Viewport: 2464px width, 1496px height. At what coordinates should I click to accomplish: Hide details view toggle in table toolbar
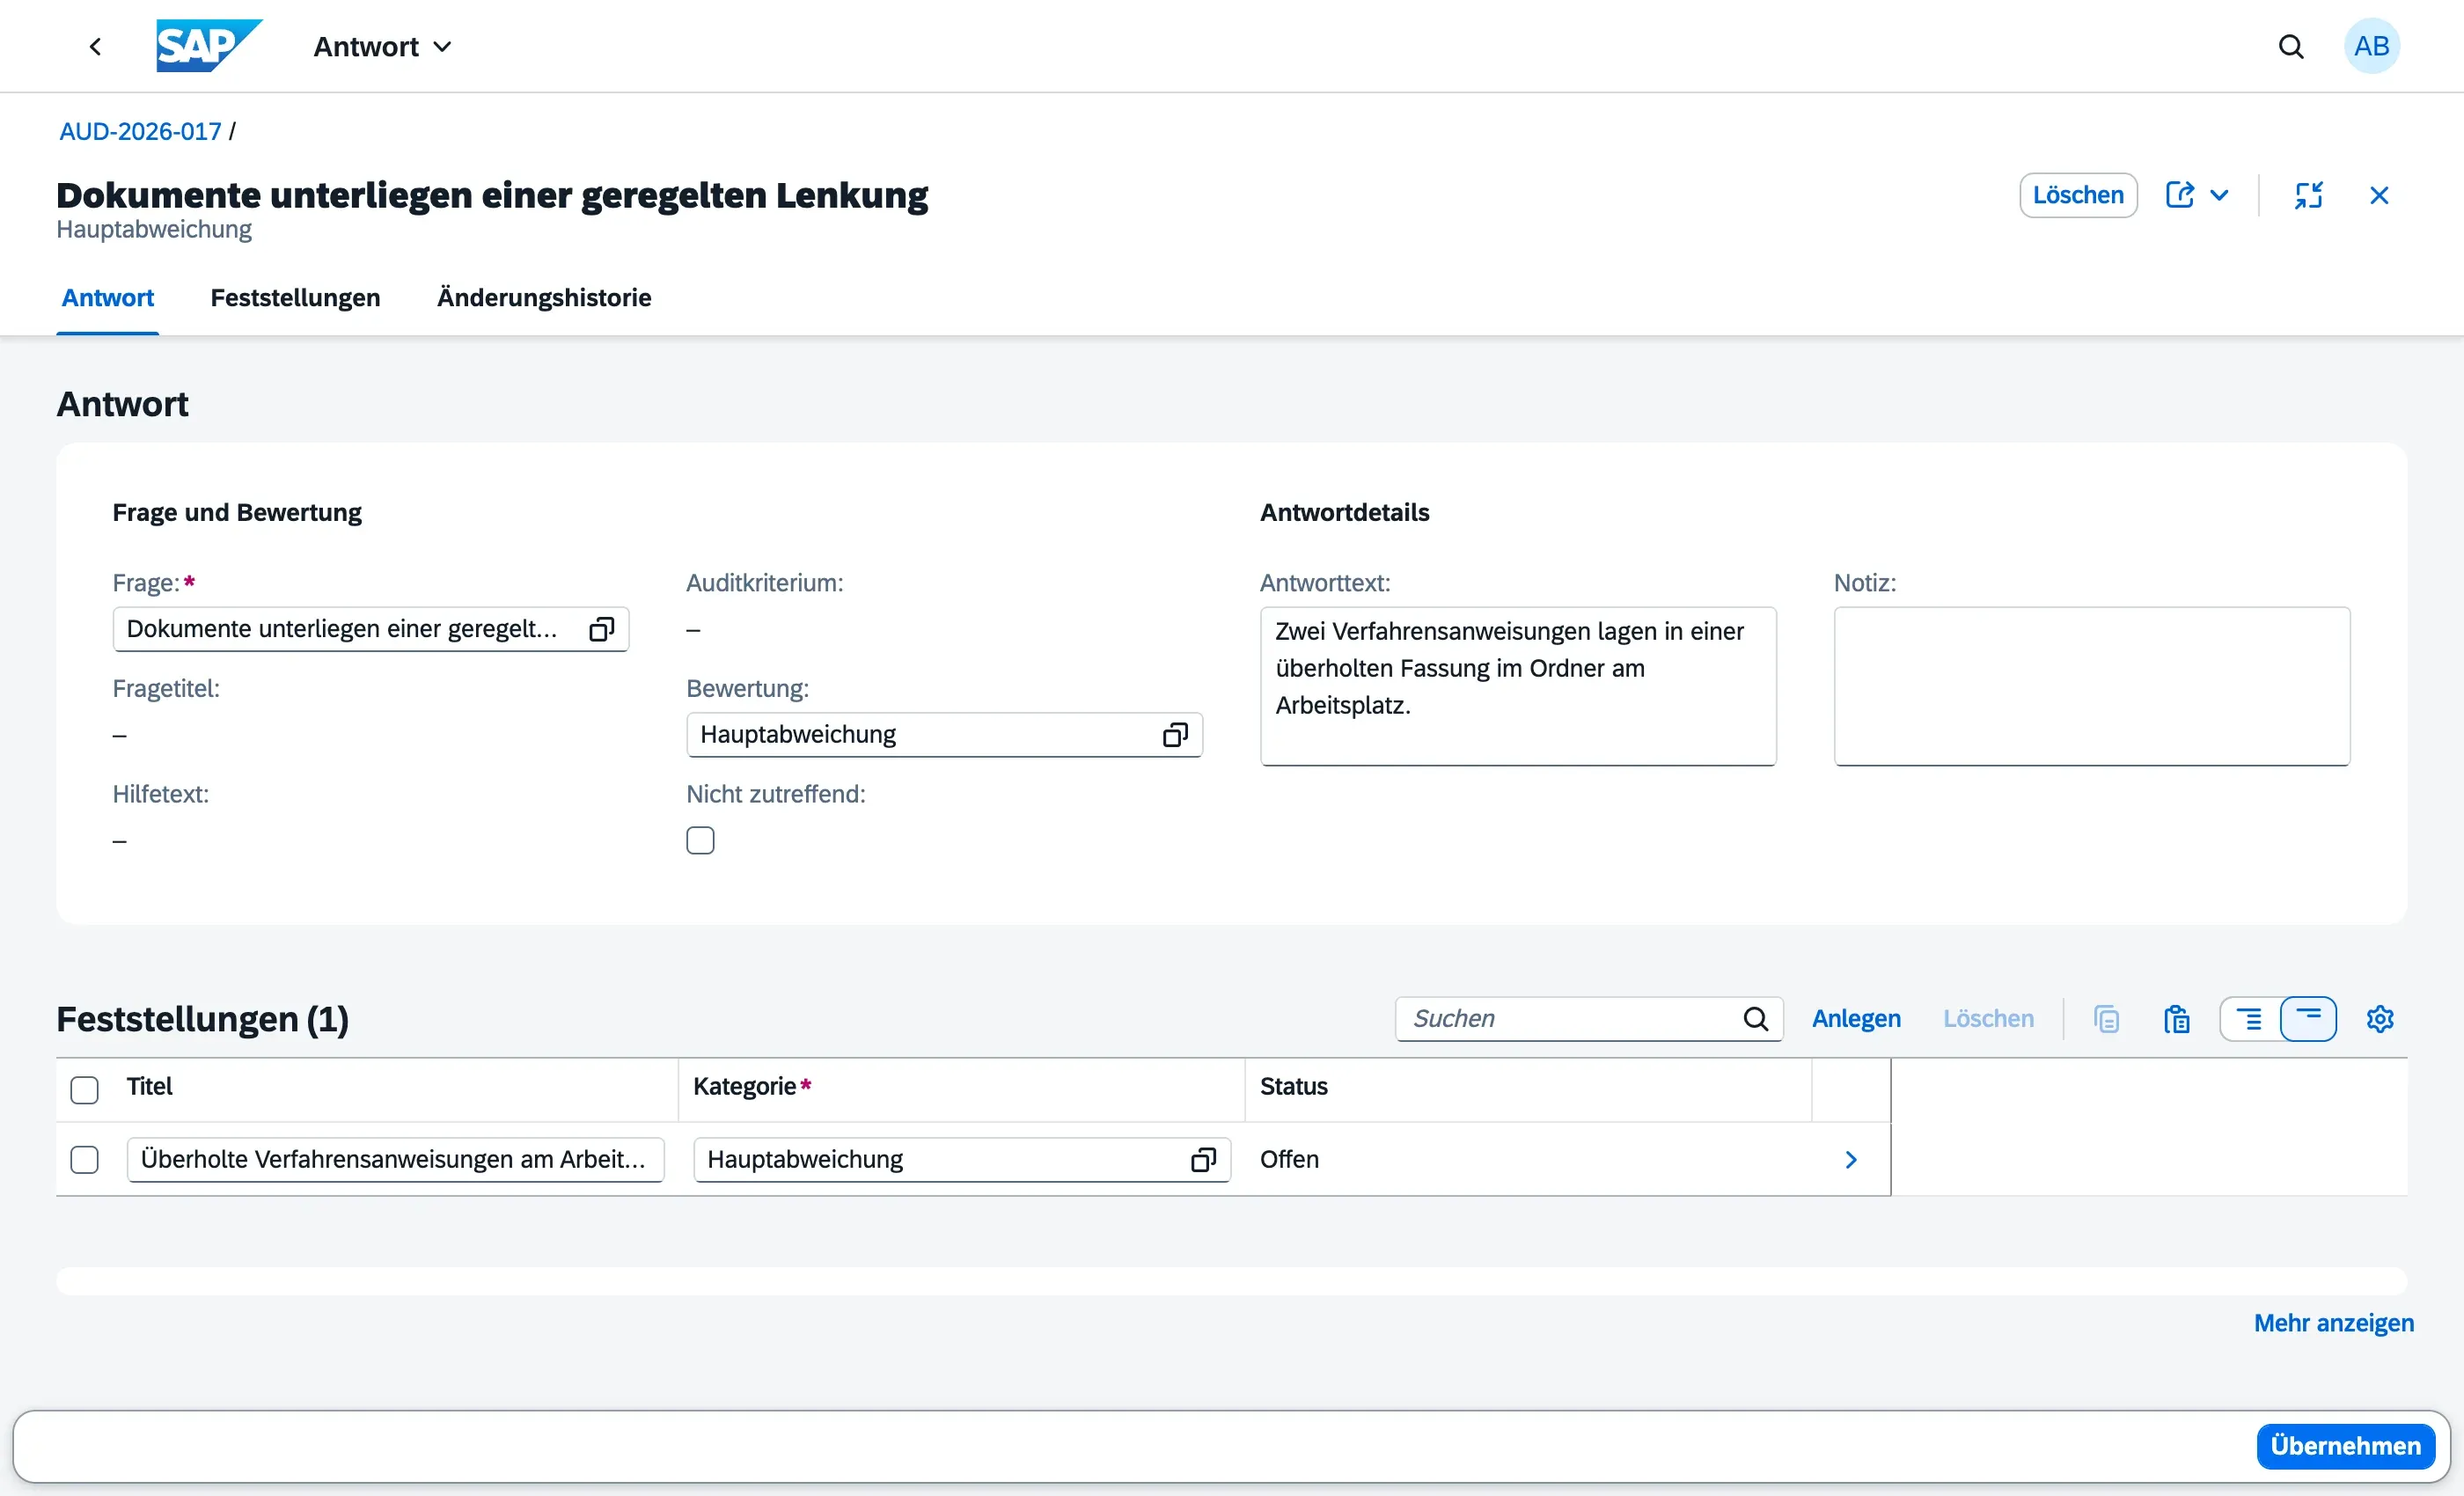tap(2308, 1019)
